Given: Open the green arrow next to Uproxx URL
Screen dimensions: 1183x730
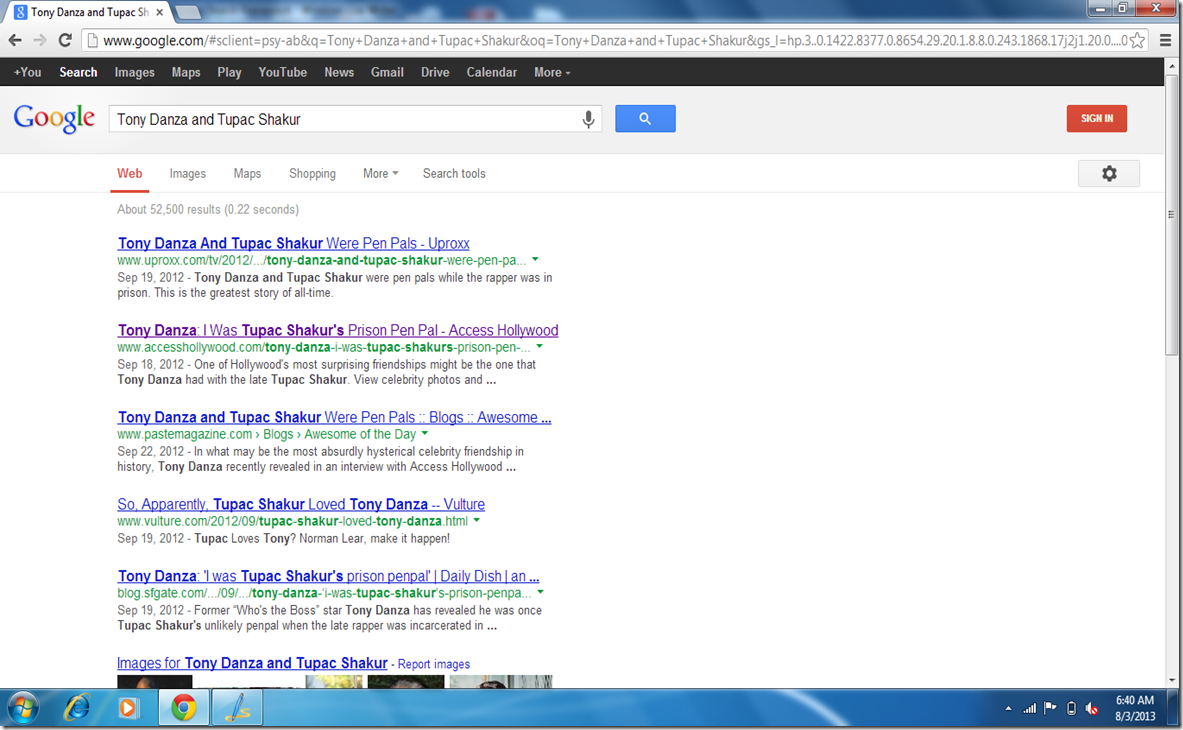Looking at the screenshot, I should click(536, 260).
